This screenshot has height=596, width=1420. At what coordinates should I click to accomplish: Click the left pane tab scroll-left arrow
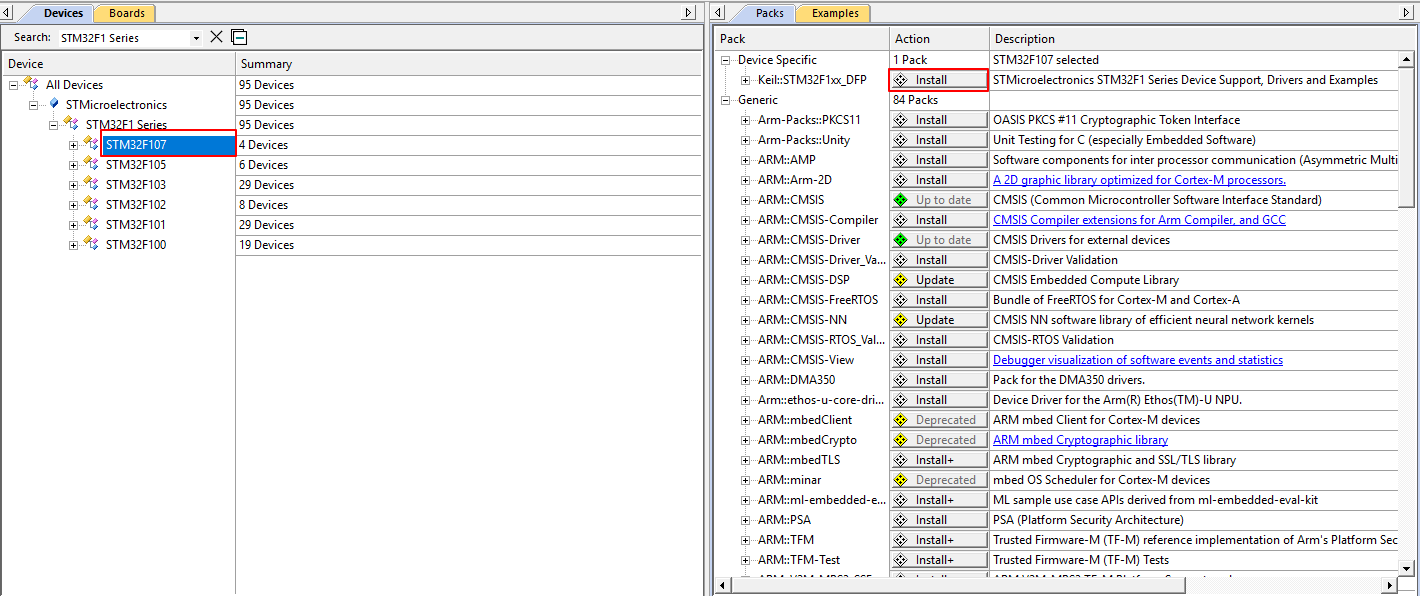pyautogui.click(x=9, y=13)
